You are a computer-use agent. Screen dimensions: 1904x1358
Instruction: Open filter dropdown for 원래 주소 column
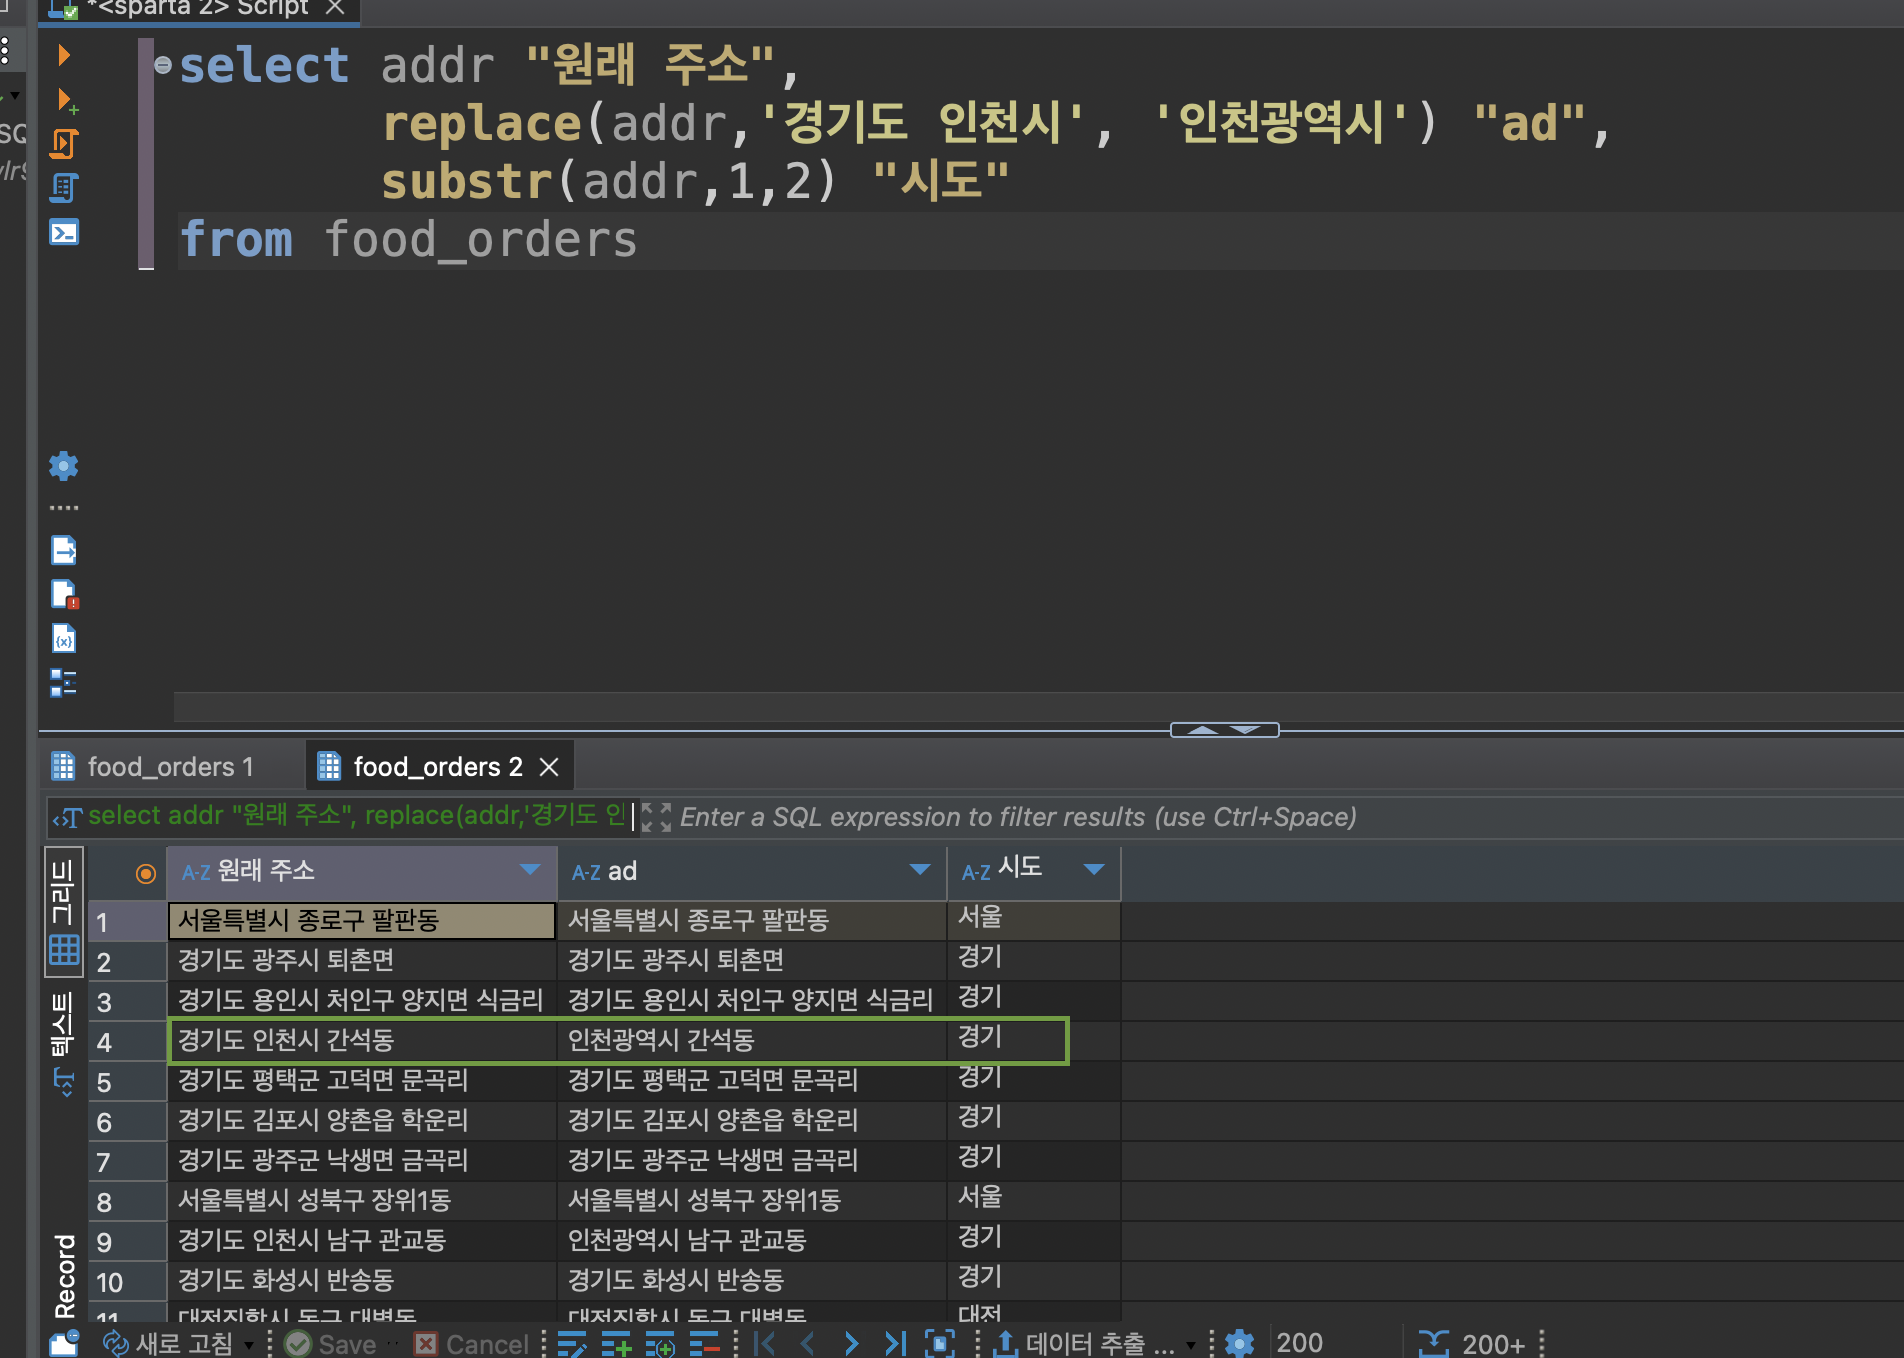[x=530, y=870]
